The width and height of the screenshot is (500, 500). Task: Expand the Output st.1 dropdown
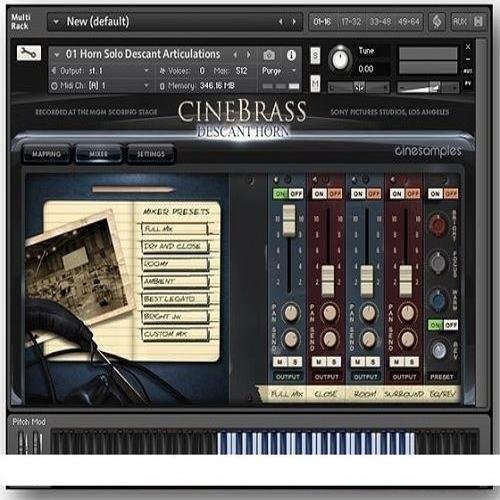(x=146, y=71)
